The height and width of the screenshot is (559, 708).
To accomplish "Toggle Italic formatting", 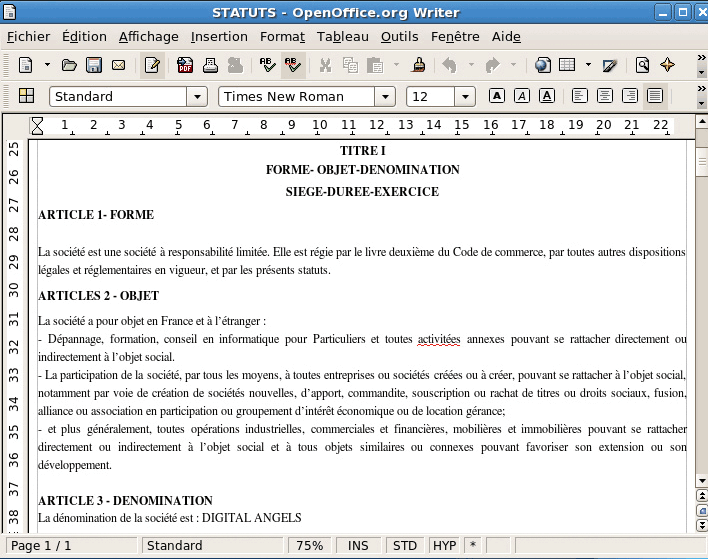I will coord(522,96).
